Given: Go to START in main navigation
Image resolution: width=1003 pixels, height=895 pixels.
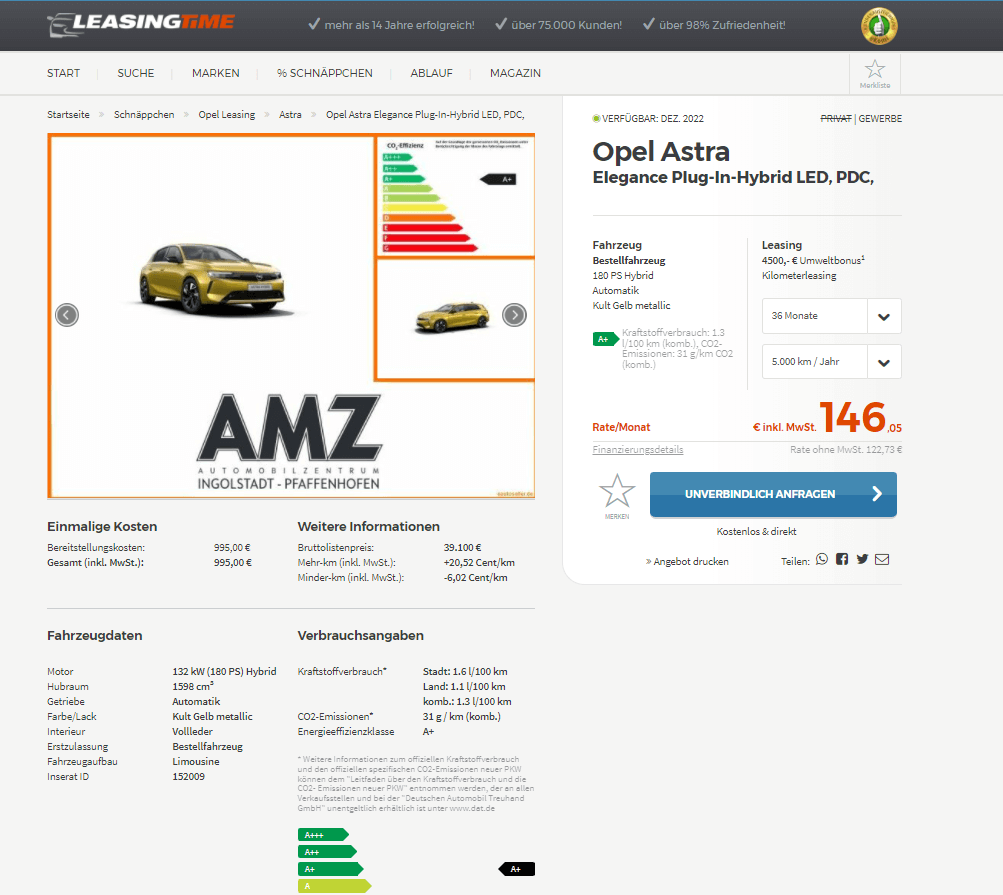Looking at the screenshot, I should (63, 73).
